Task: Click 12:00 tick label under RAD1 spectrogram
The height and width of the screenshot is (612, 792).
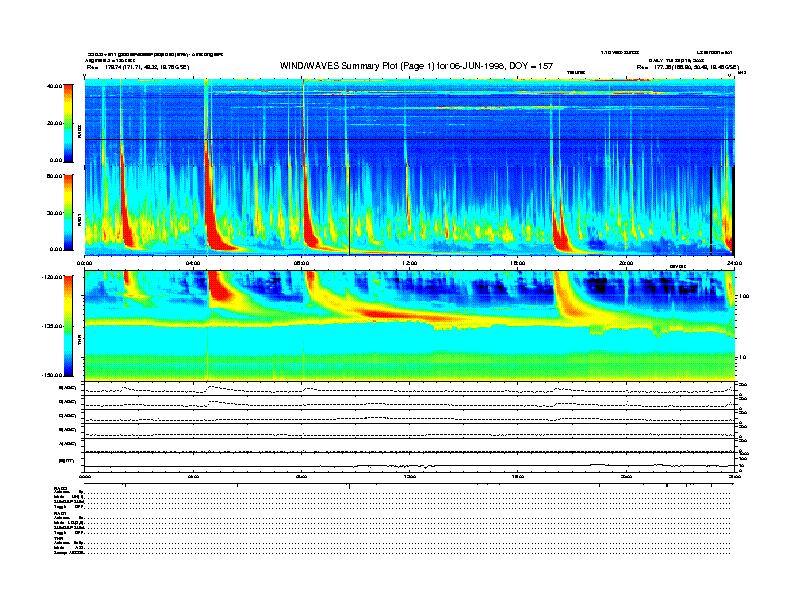Action: [410, 263]
